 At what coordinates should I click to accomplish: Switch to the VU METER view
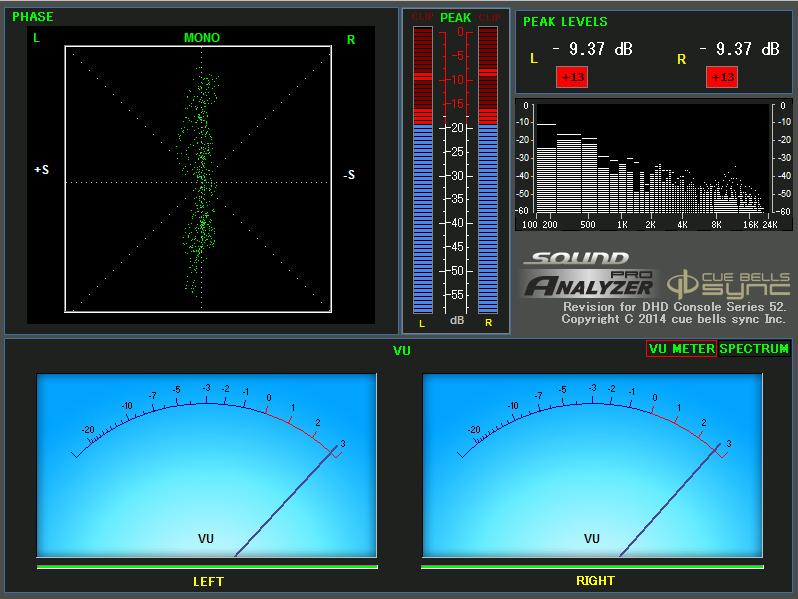(x=681, y=349)
